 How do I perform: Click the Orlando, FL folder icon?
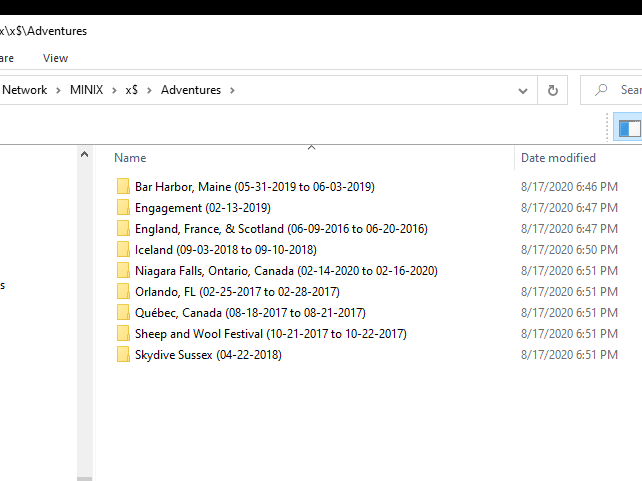123,292
